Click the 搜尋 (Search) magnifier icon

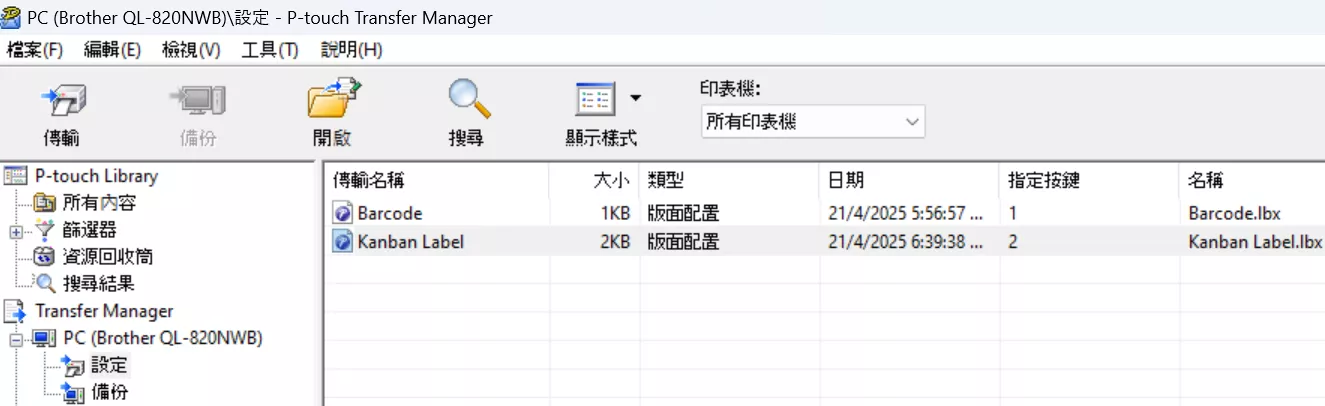point(467,101)
